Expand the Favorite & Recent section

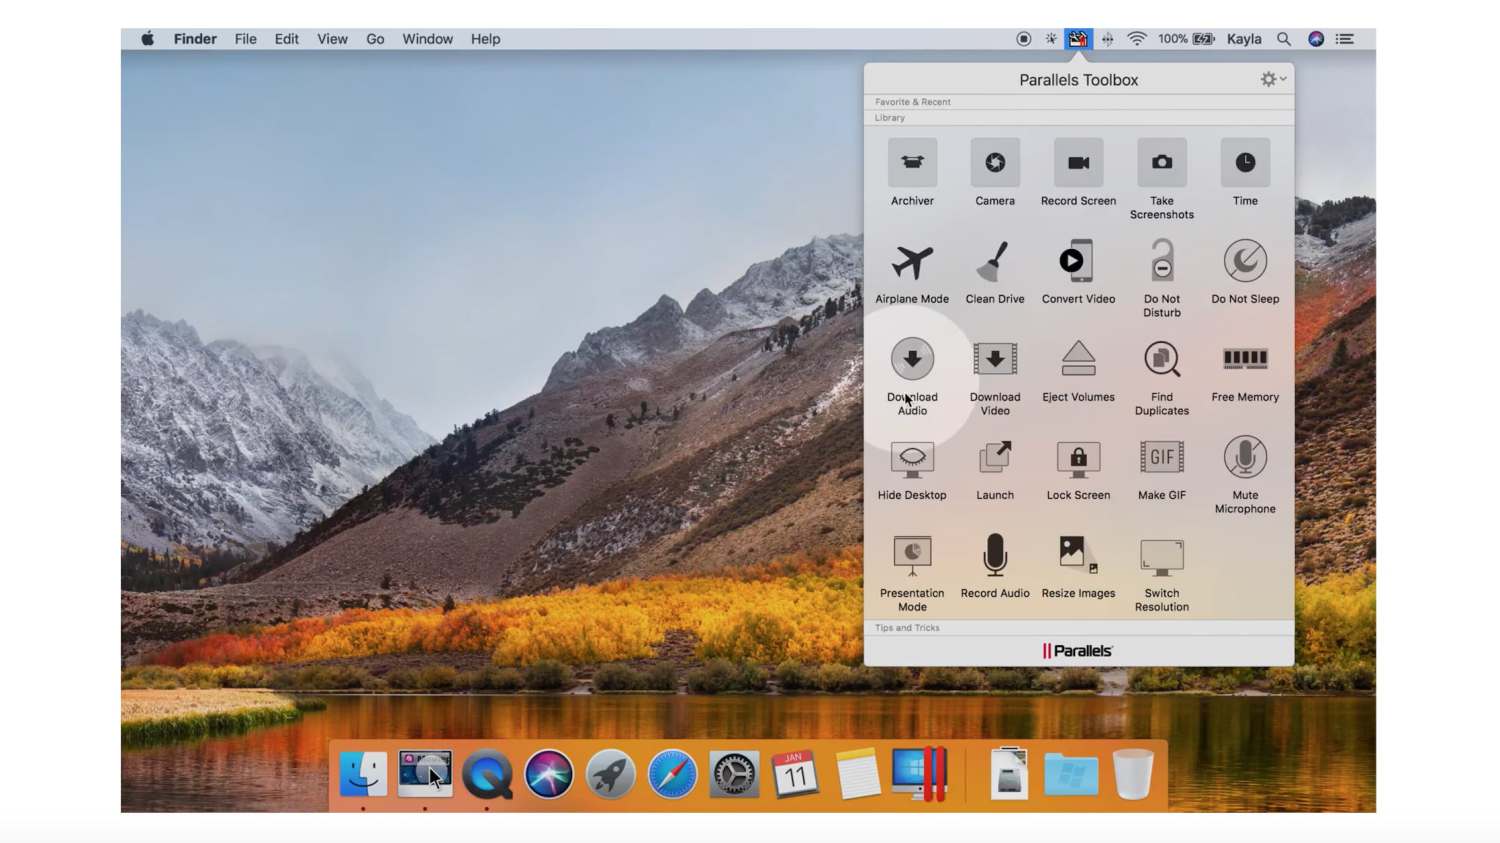point(912,101)
